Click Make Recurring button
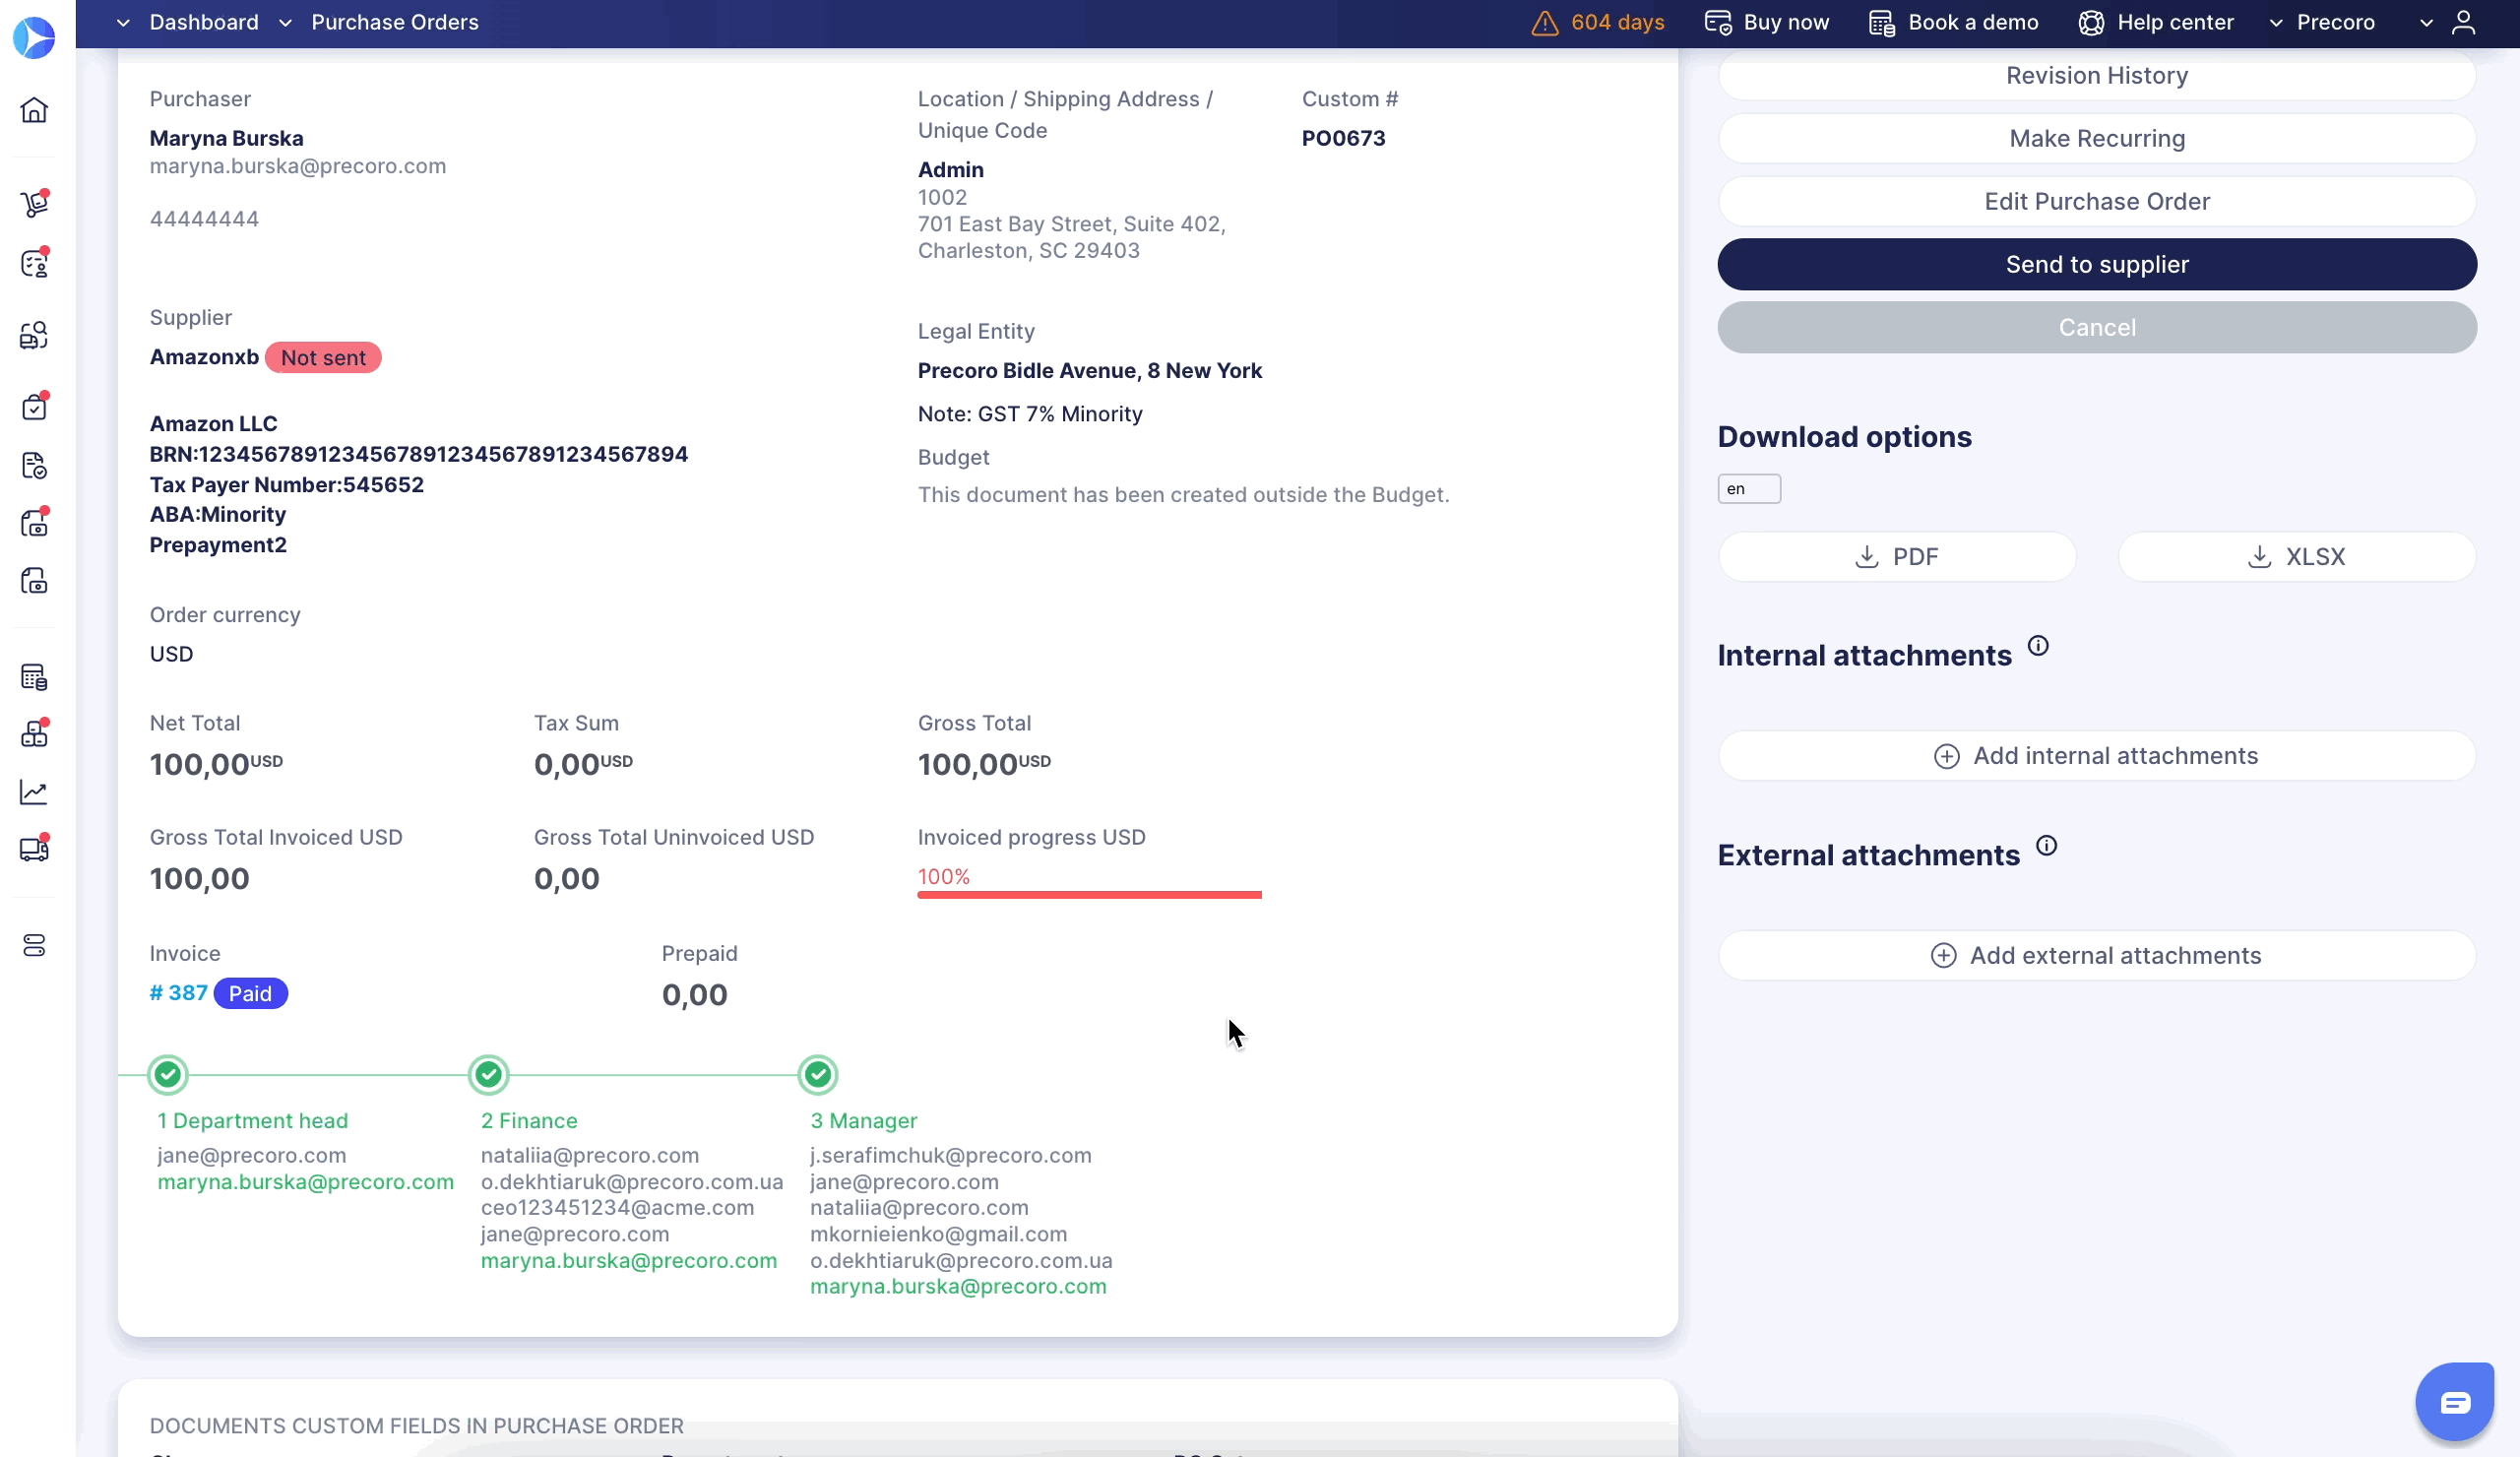This screenshot has width=2520, height=1457. 2097,138
